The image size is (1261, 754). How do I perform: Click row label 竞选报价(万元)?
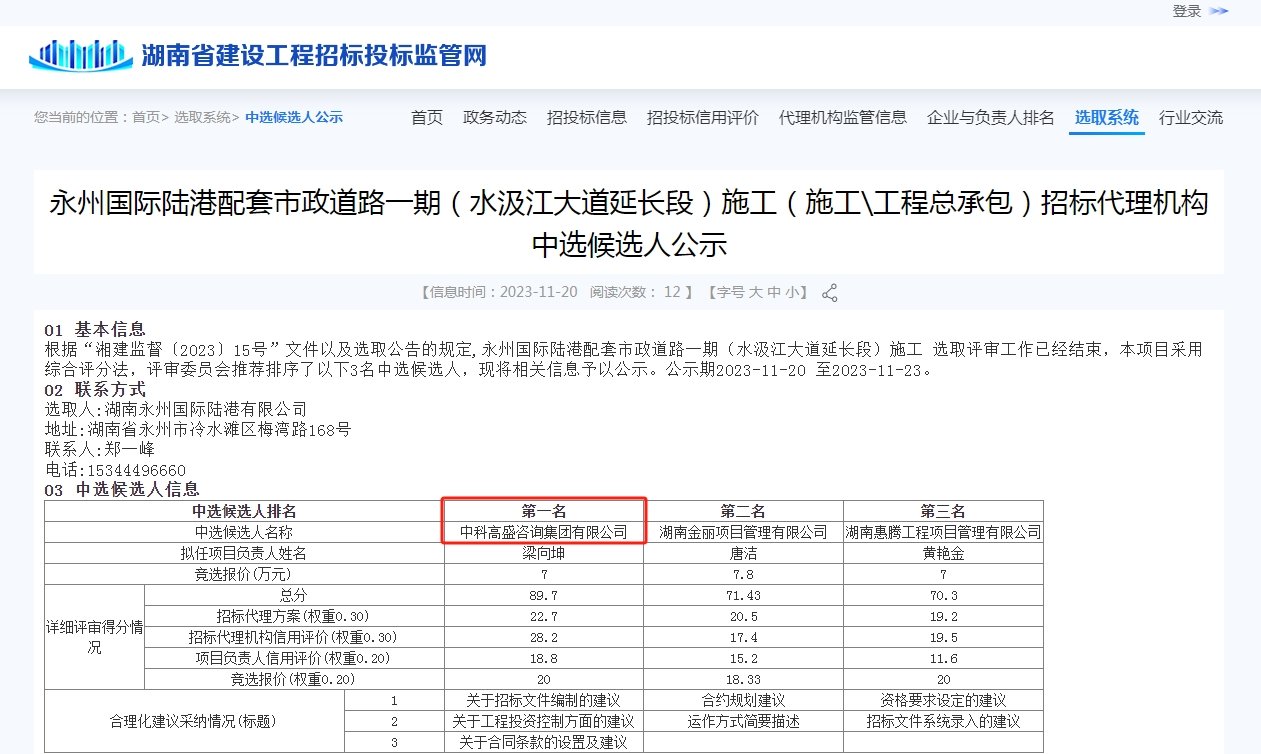244,574
